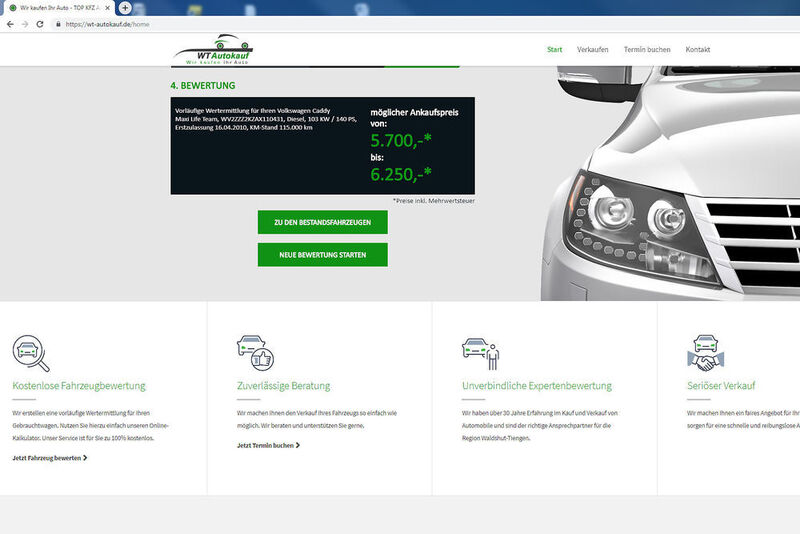Viewport: 800px width, 534px height.
Task: Click the magnifier car valuation icon
Action: point(31,353)
